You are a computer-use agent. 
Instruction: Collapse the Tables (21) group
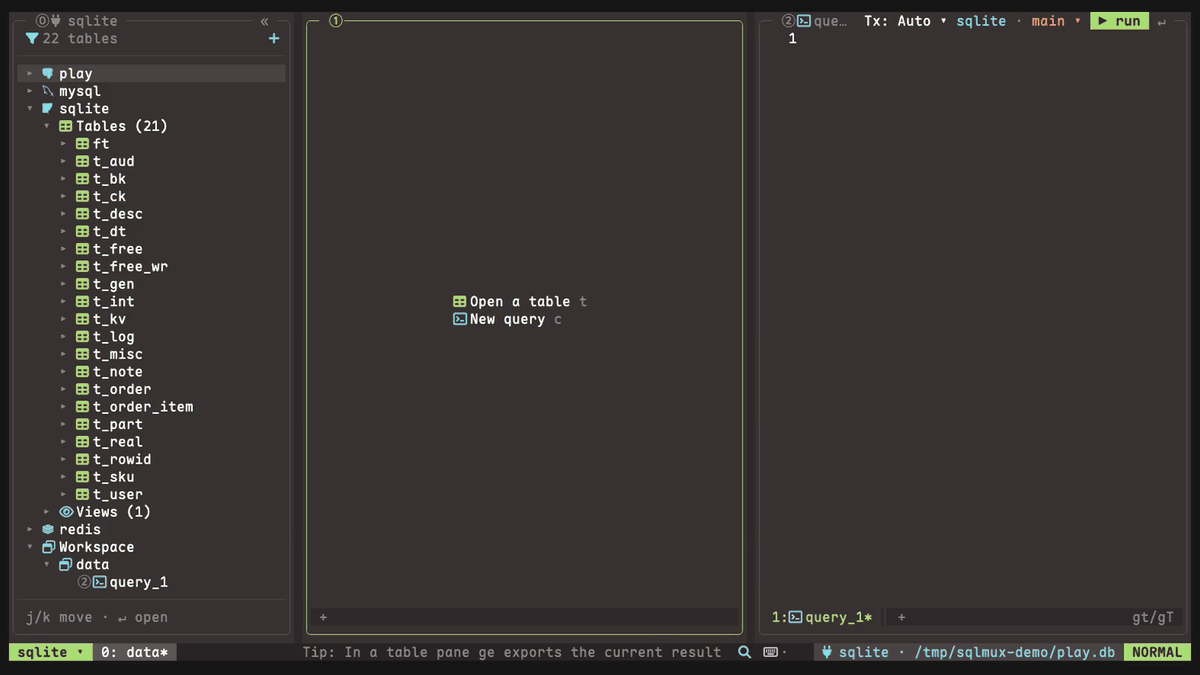coord(47,127)
